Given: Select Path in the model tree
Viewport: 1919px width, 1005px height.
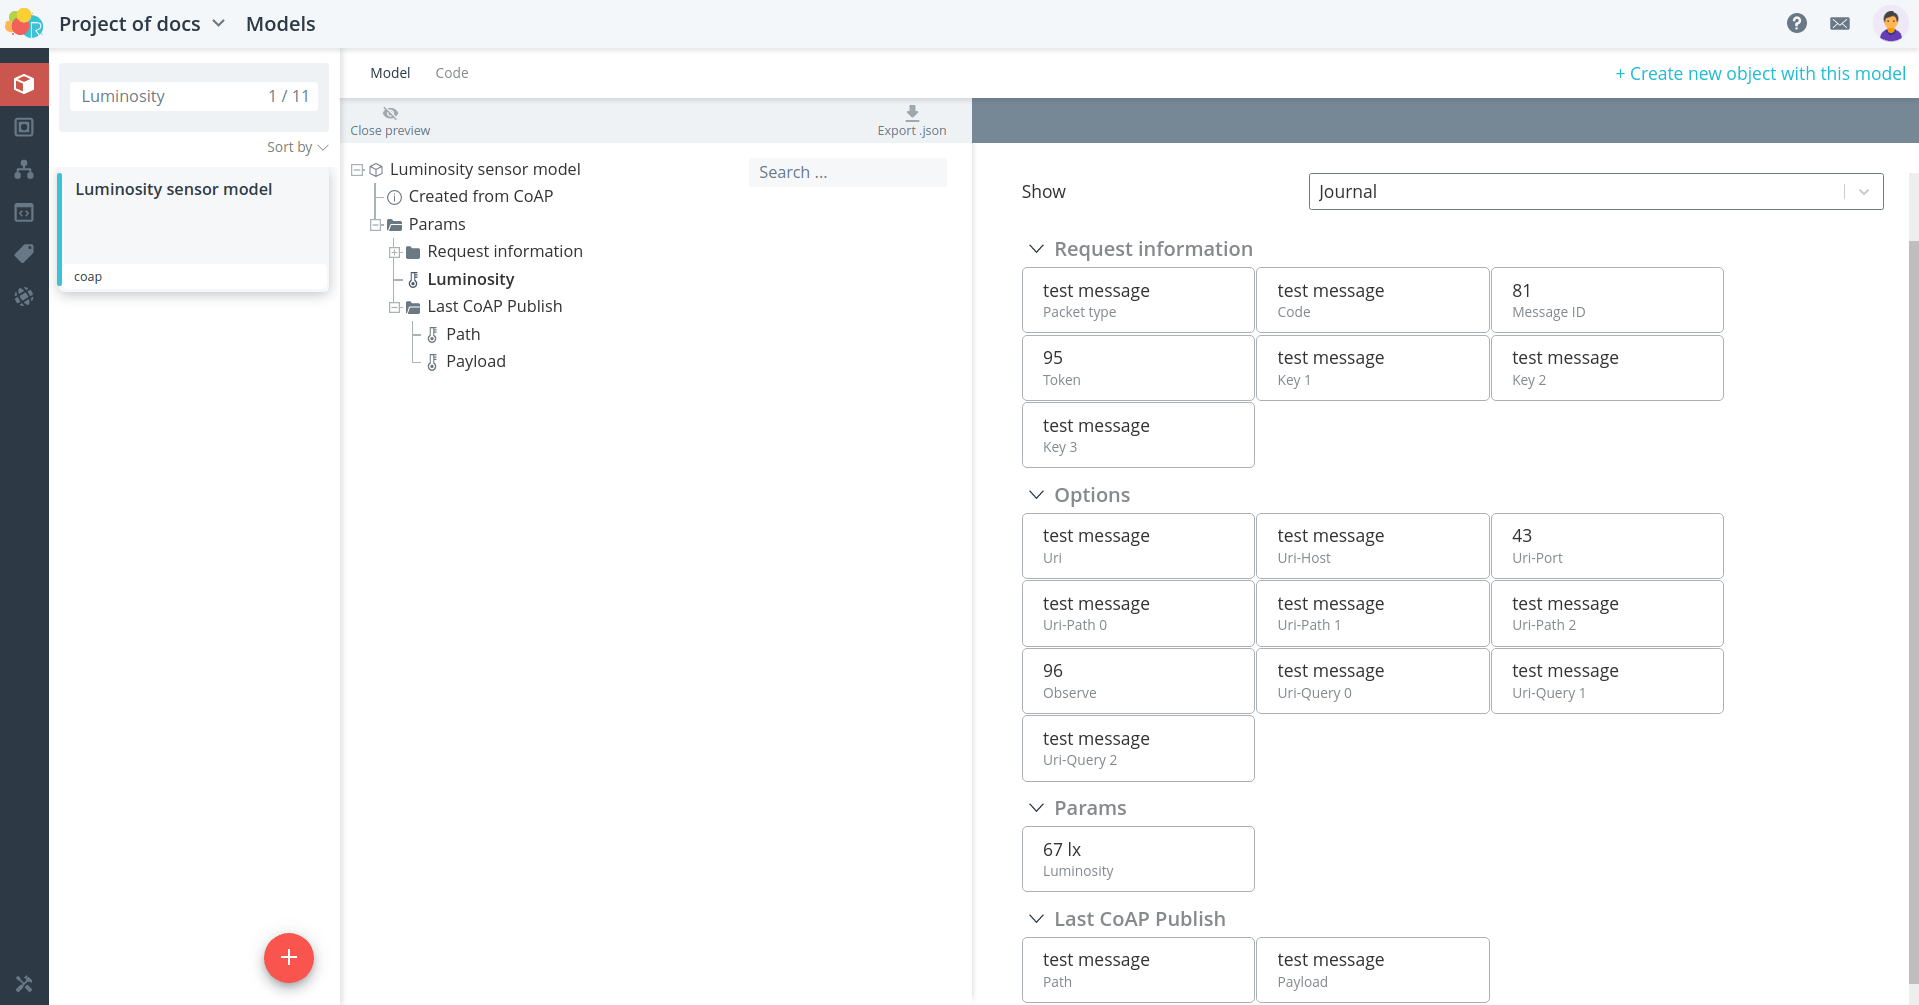Looking at the screenshot, I should 463,334.
